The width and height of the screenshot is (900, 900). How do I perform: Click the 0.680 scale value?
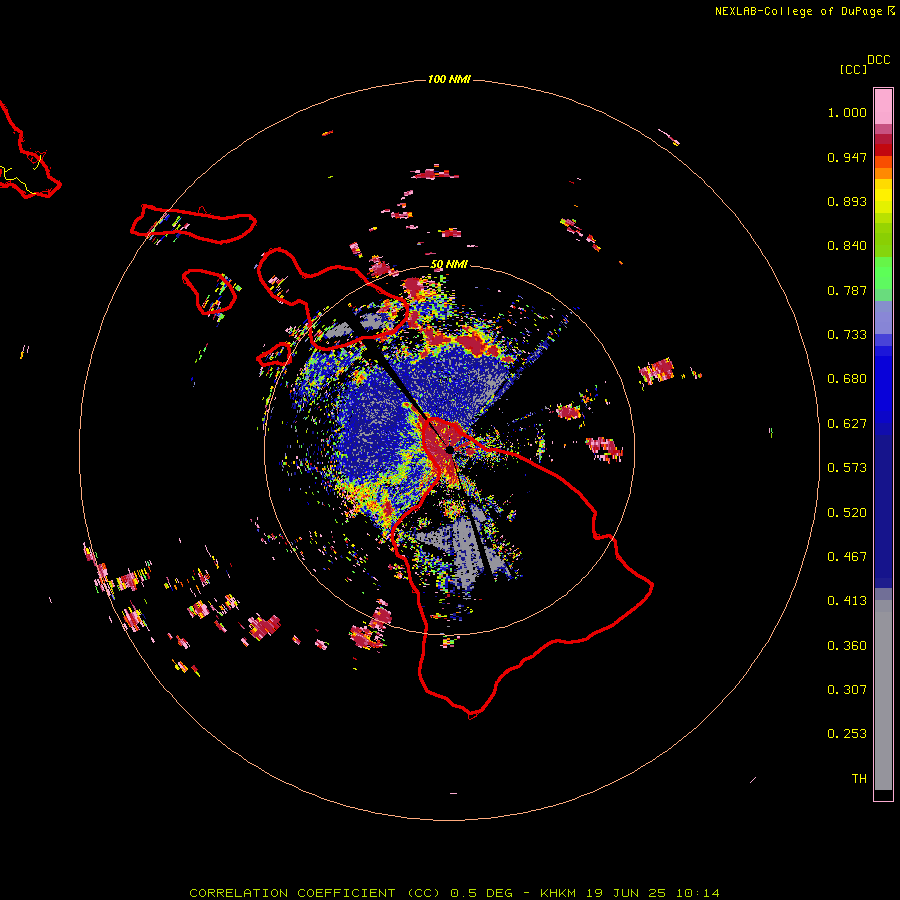click(847, 379)
